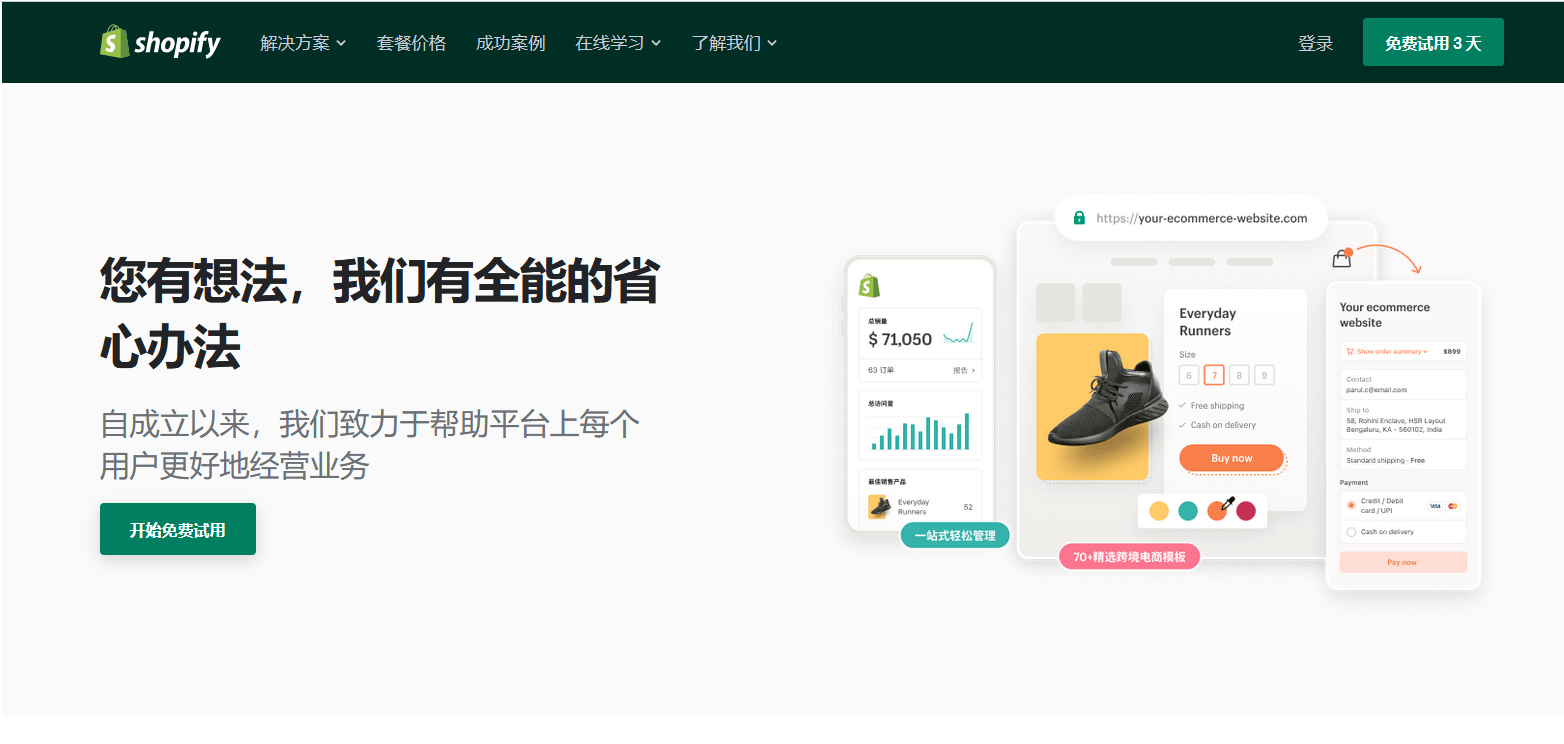Screen dimensions: 1564x744
Task: Click the teal bar chart under 总访问量
Action: (x=920, y=432)
